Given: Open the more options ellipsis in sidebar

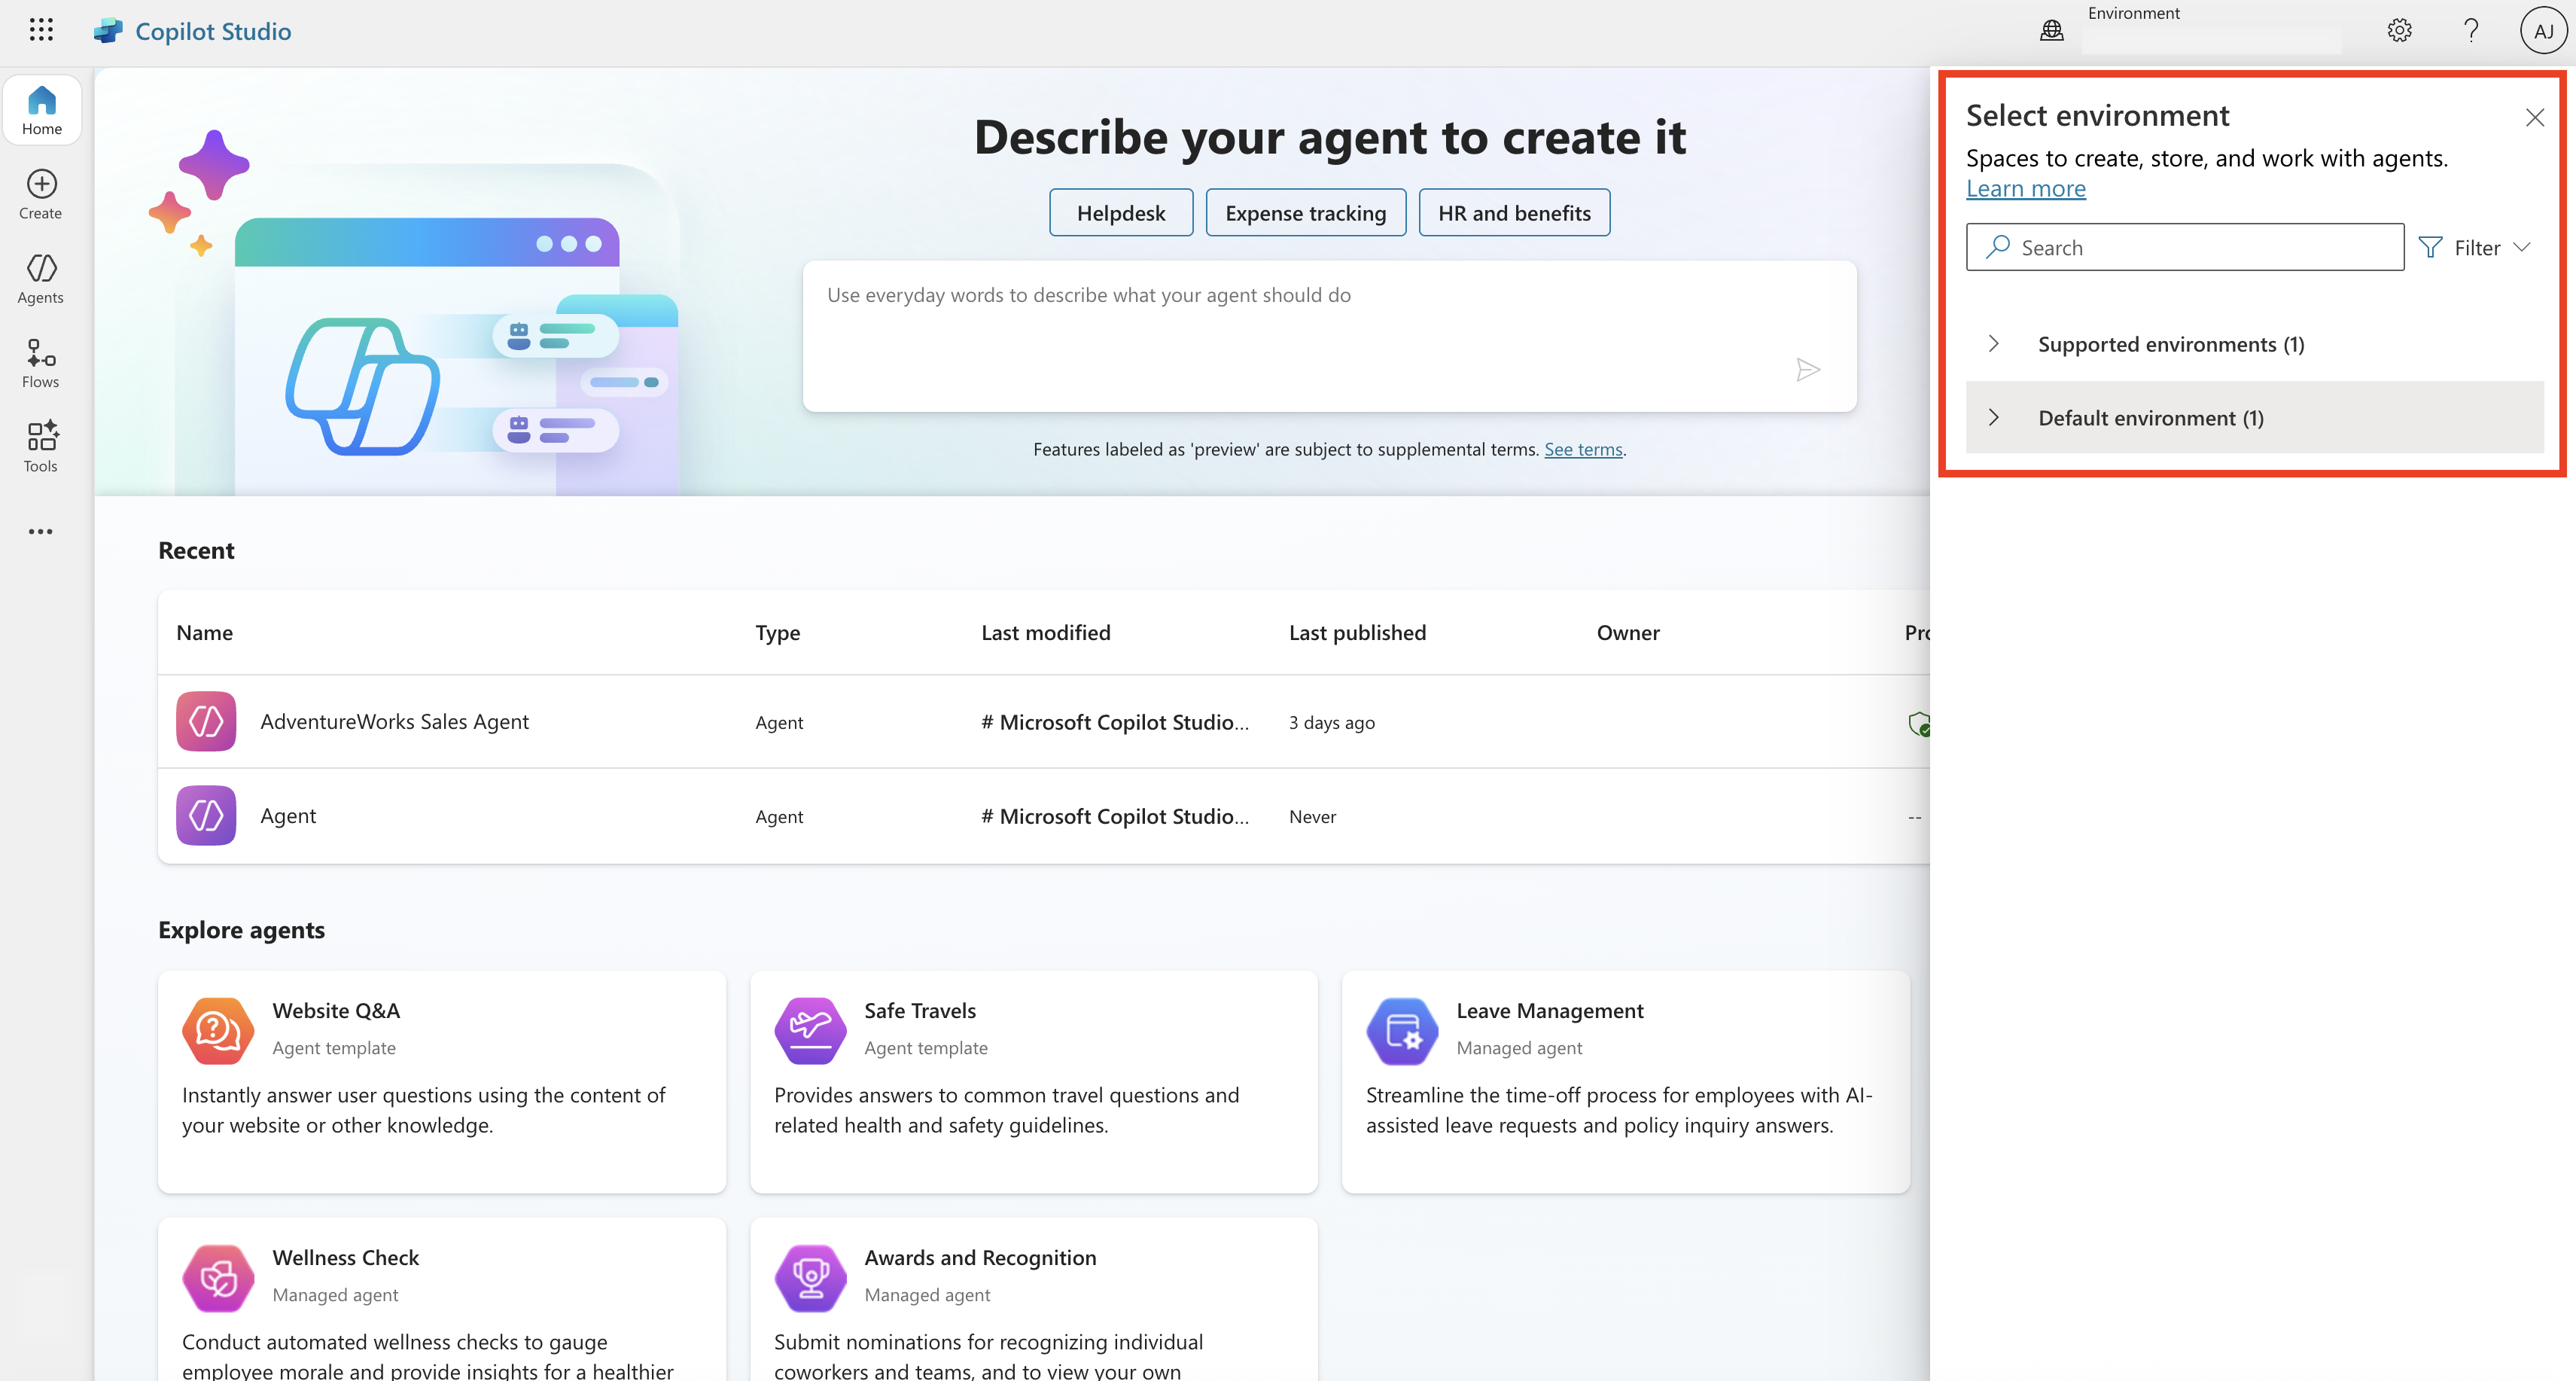Looking at the screenshot, I should tap(41, 531).
